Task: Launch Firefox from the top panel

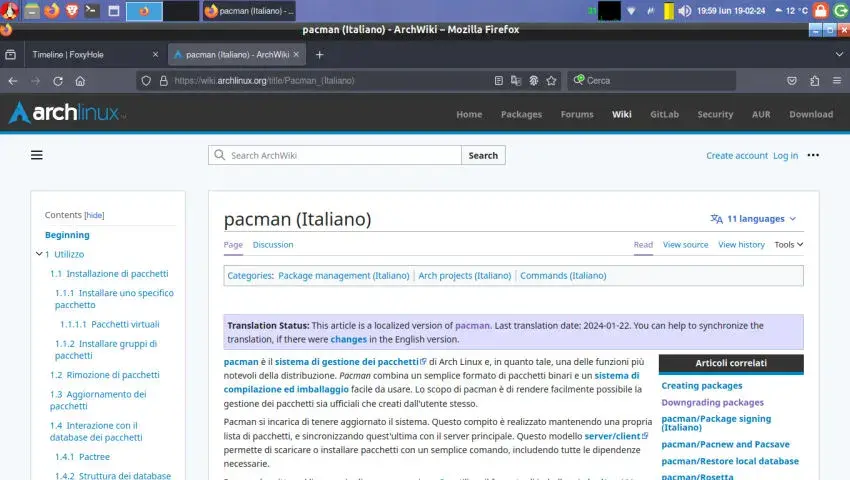Action: pos(52,10)
